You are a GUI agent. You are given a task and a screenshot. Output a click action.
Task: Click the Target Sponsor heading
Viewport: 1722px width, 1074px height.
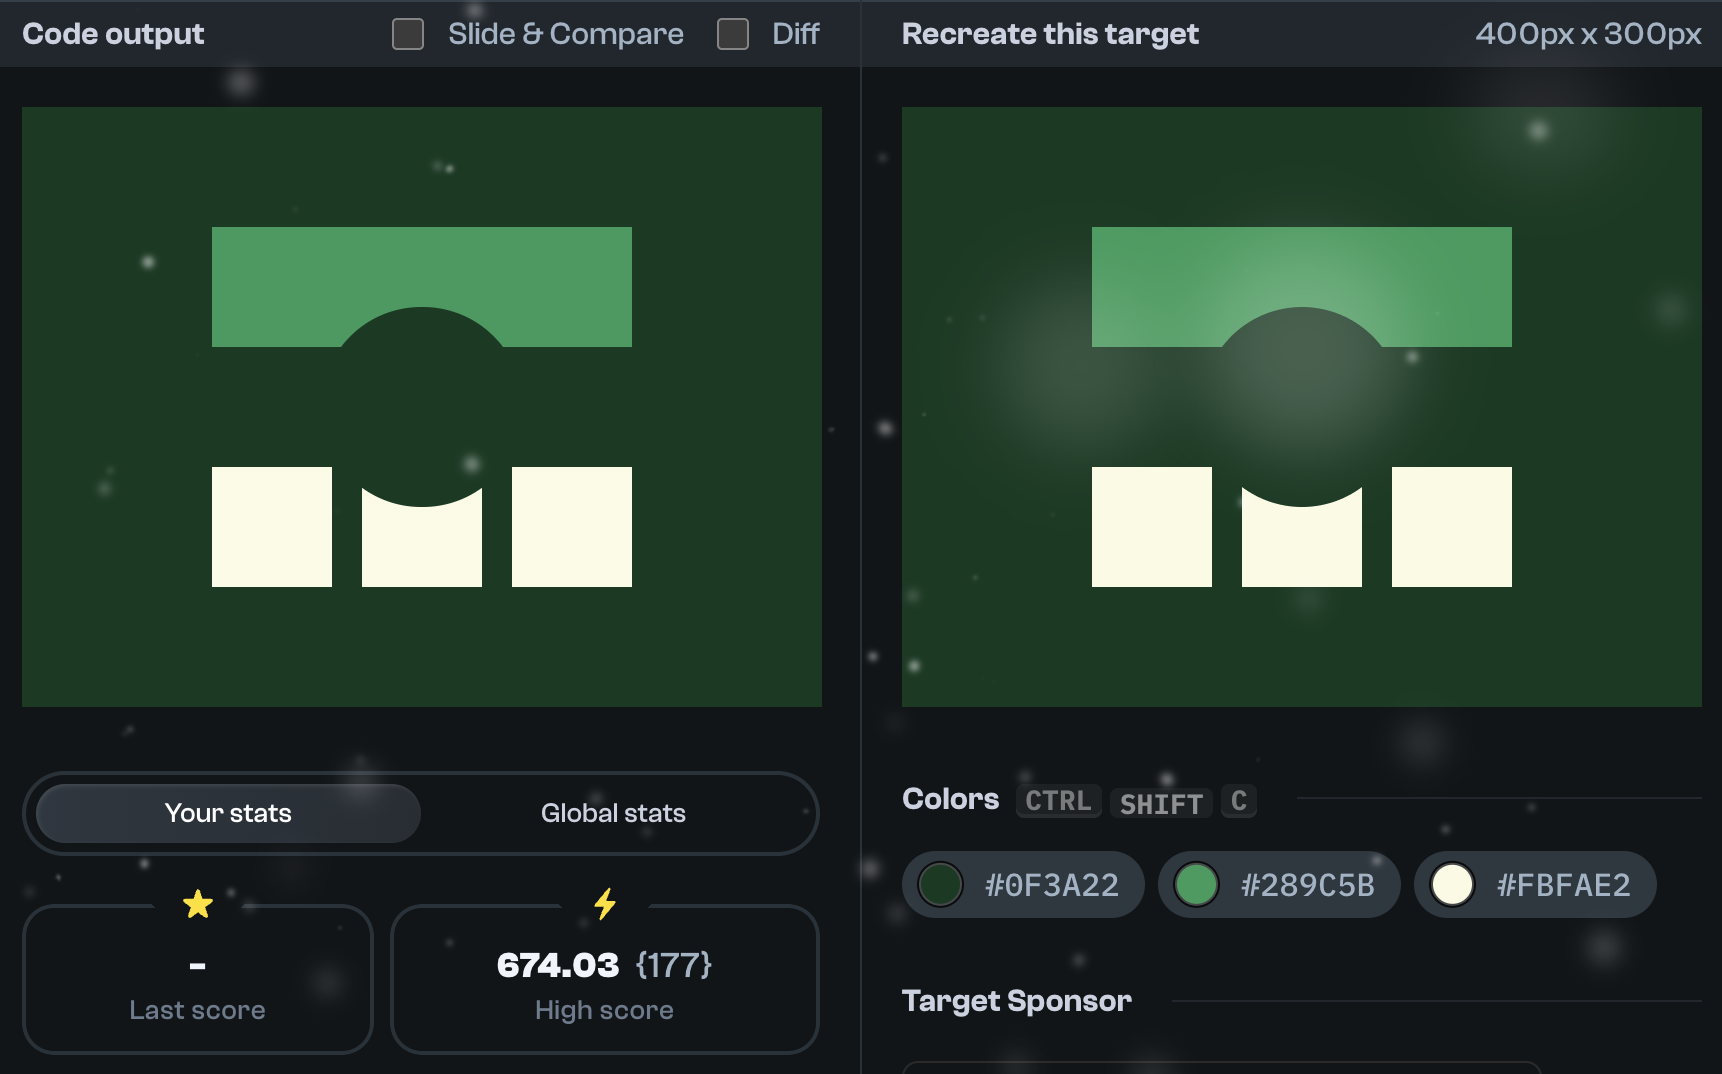pyautogui.click(x=1016, y=1000)
